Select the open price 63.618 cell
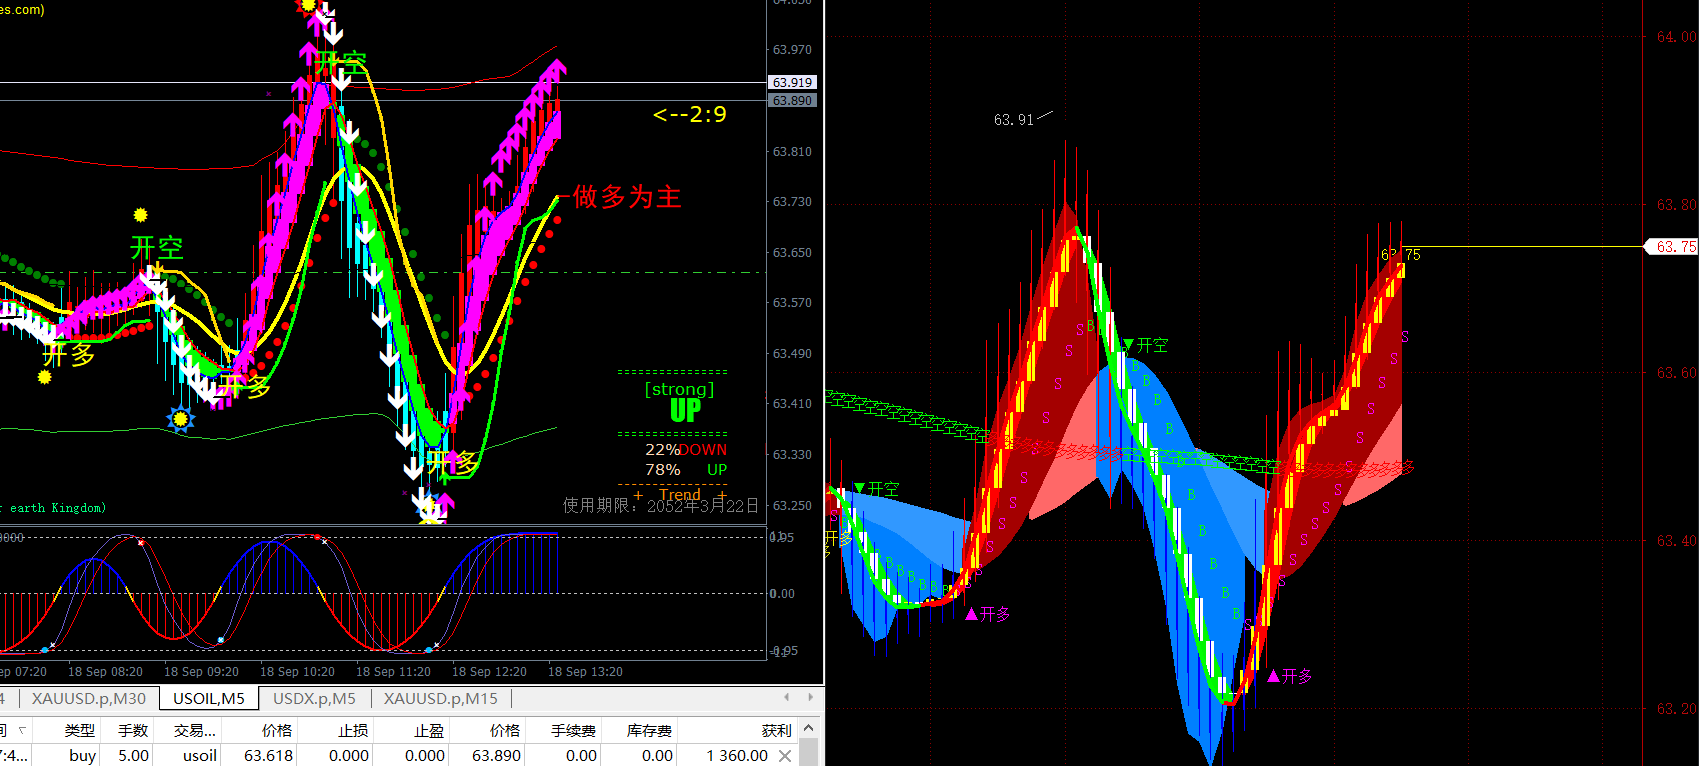 (x=269, y=755)
